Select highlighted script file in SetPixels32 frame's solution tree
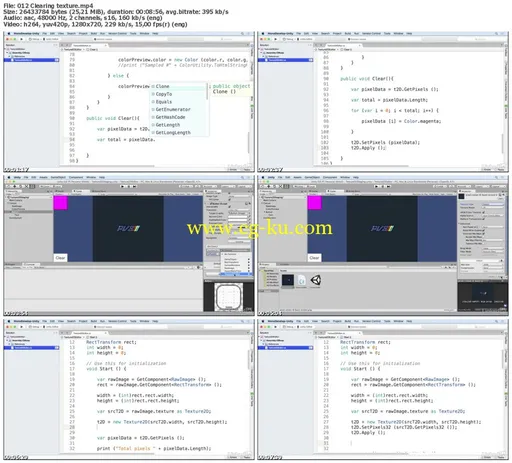Image resolution: width=512 pixels, height=463 pixels. 286,348
